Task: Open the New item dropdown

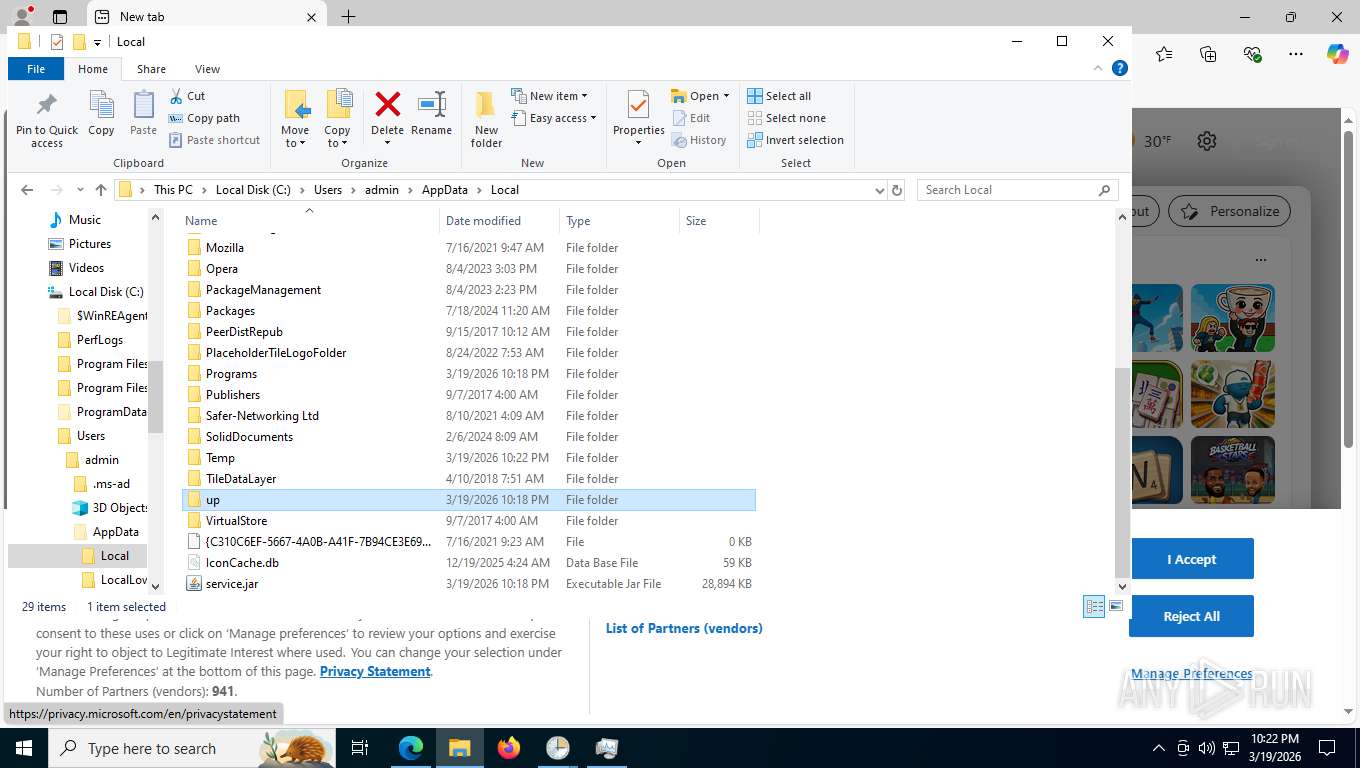Action: 549,96
